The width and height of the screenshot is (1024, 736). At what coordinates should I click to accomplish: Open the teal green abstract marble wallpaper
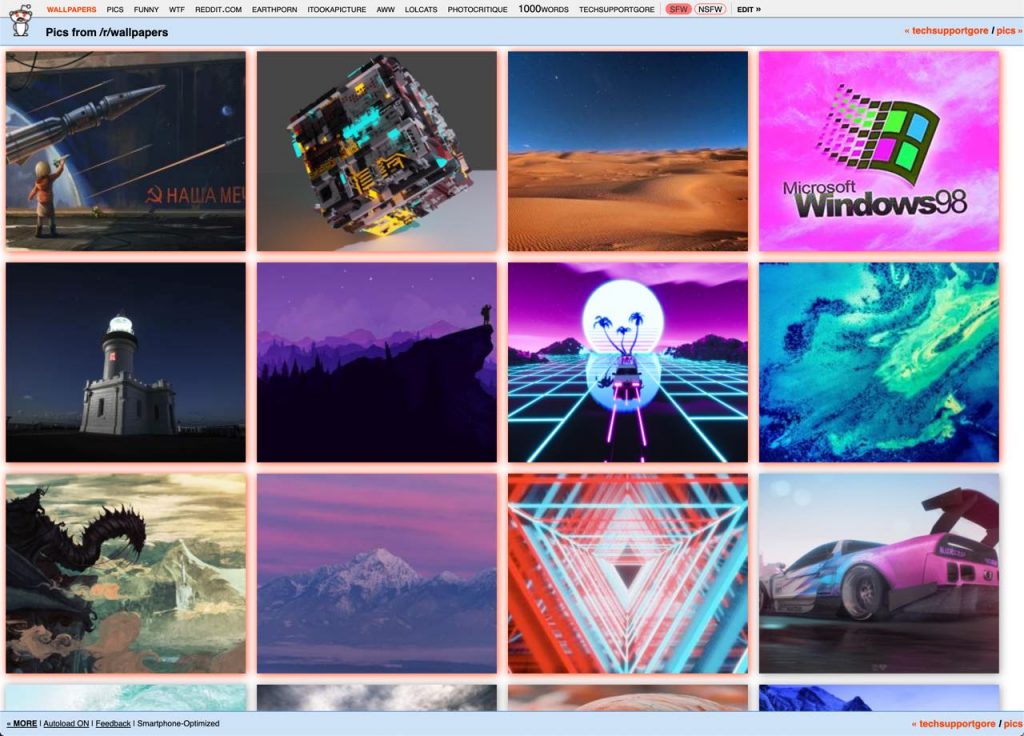[x=879, y=362]
